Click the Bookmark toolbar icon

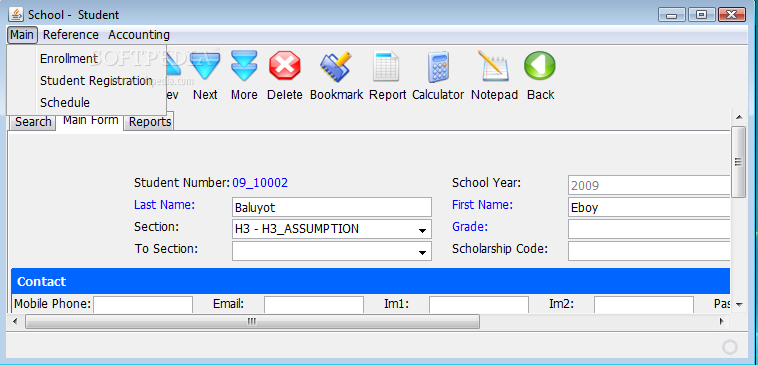tap(336, 66)
